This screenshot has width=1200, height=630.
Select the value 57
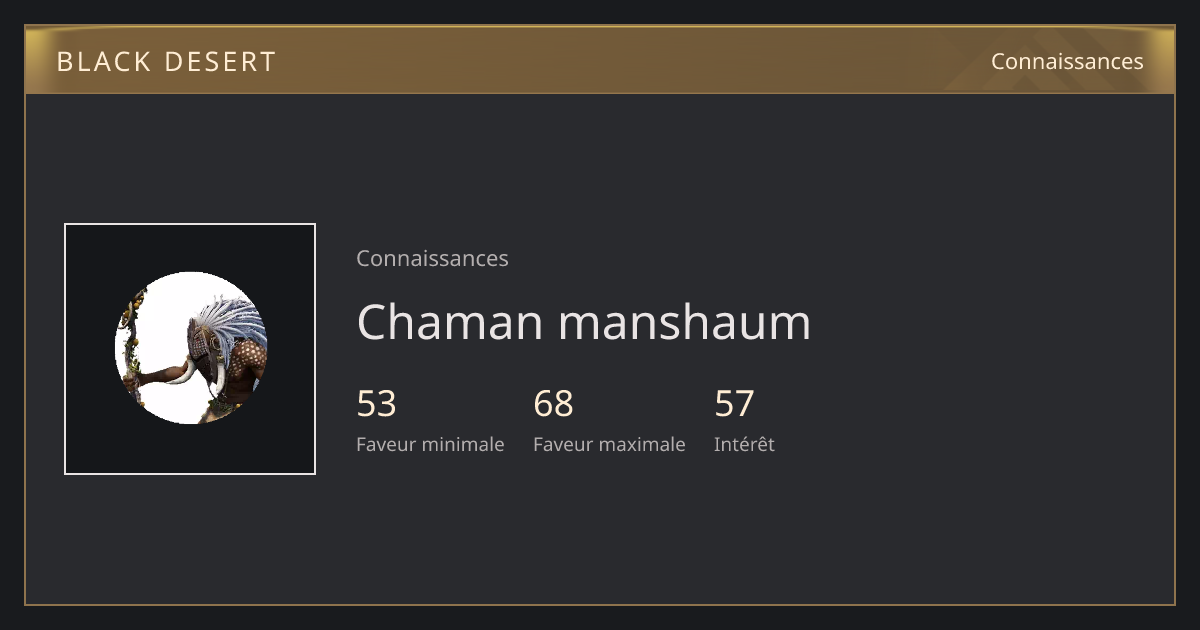(x=734, y=404)
